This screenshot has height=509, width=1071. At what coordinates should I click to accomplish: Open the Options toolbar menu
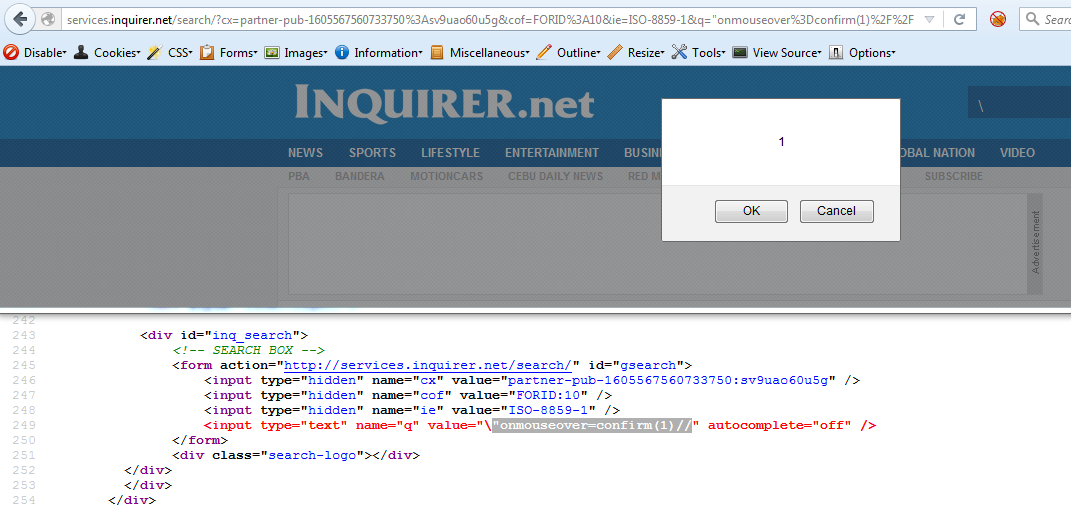[872, 53]
